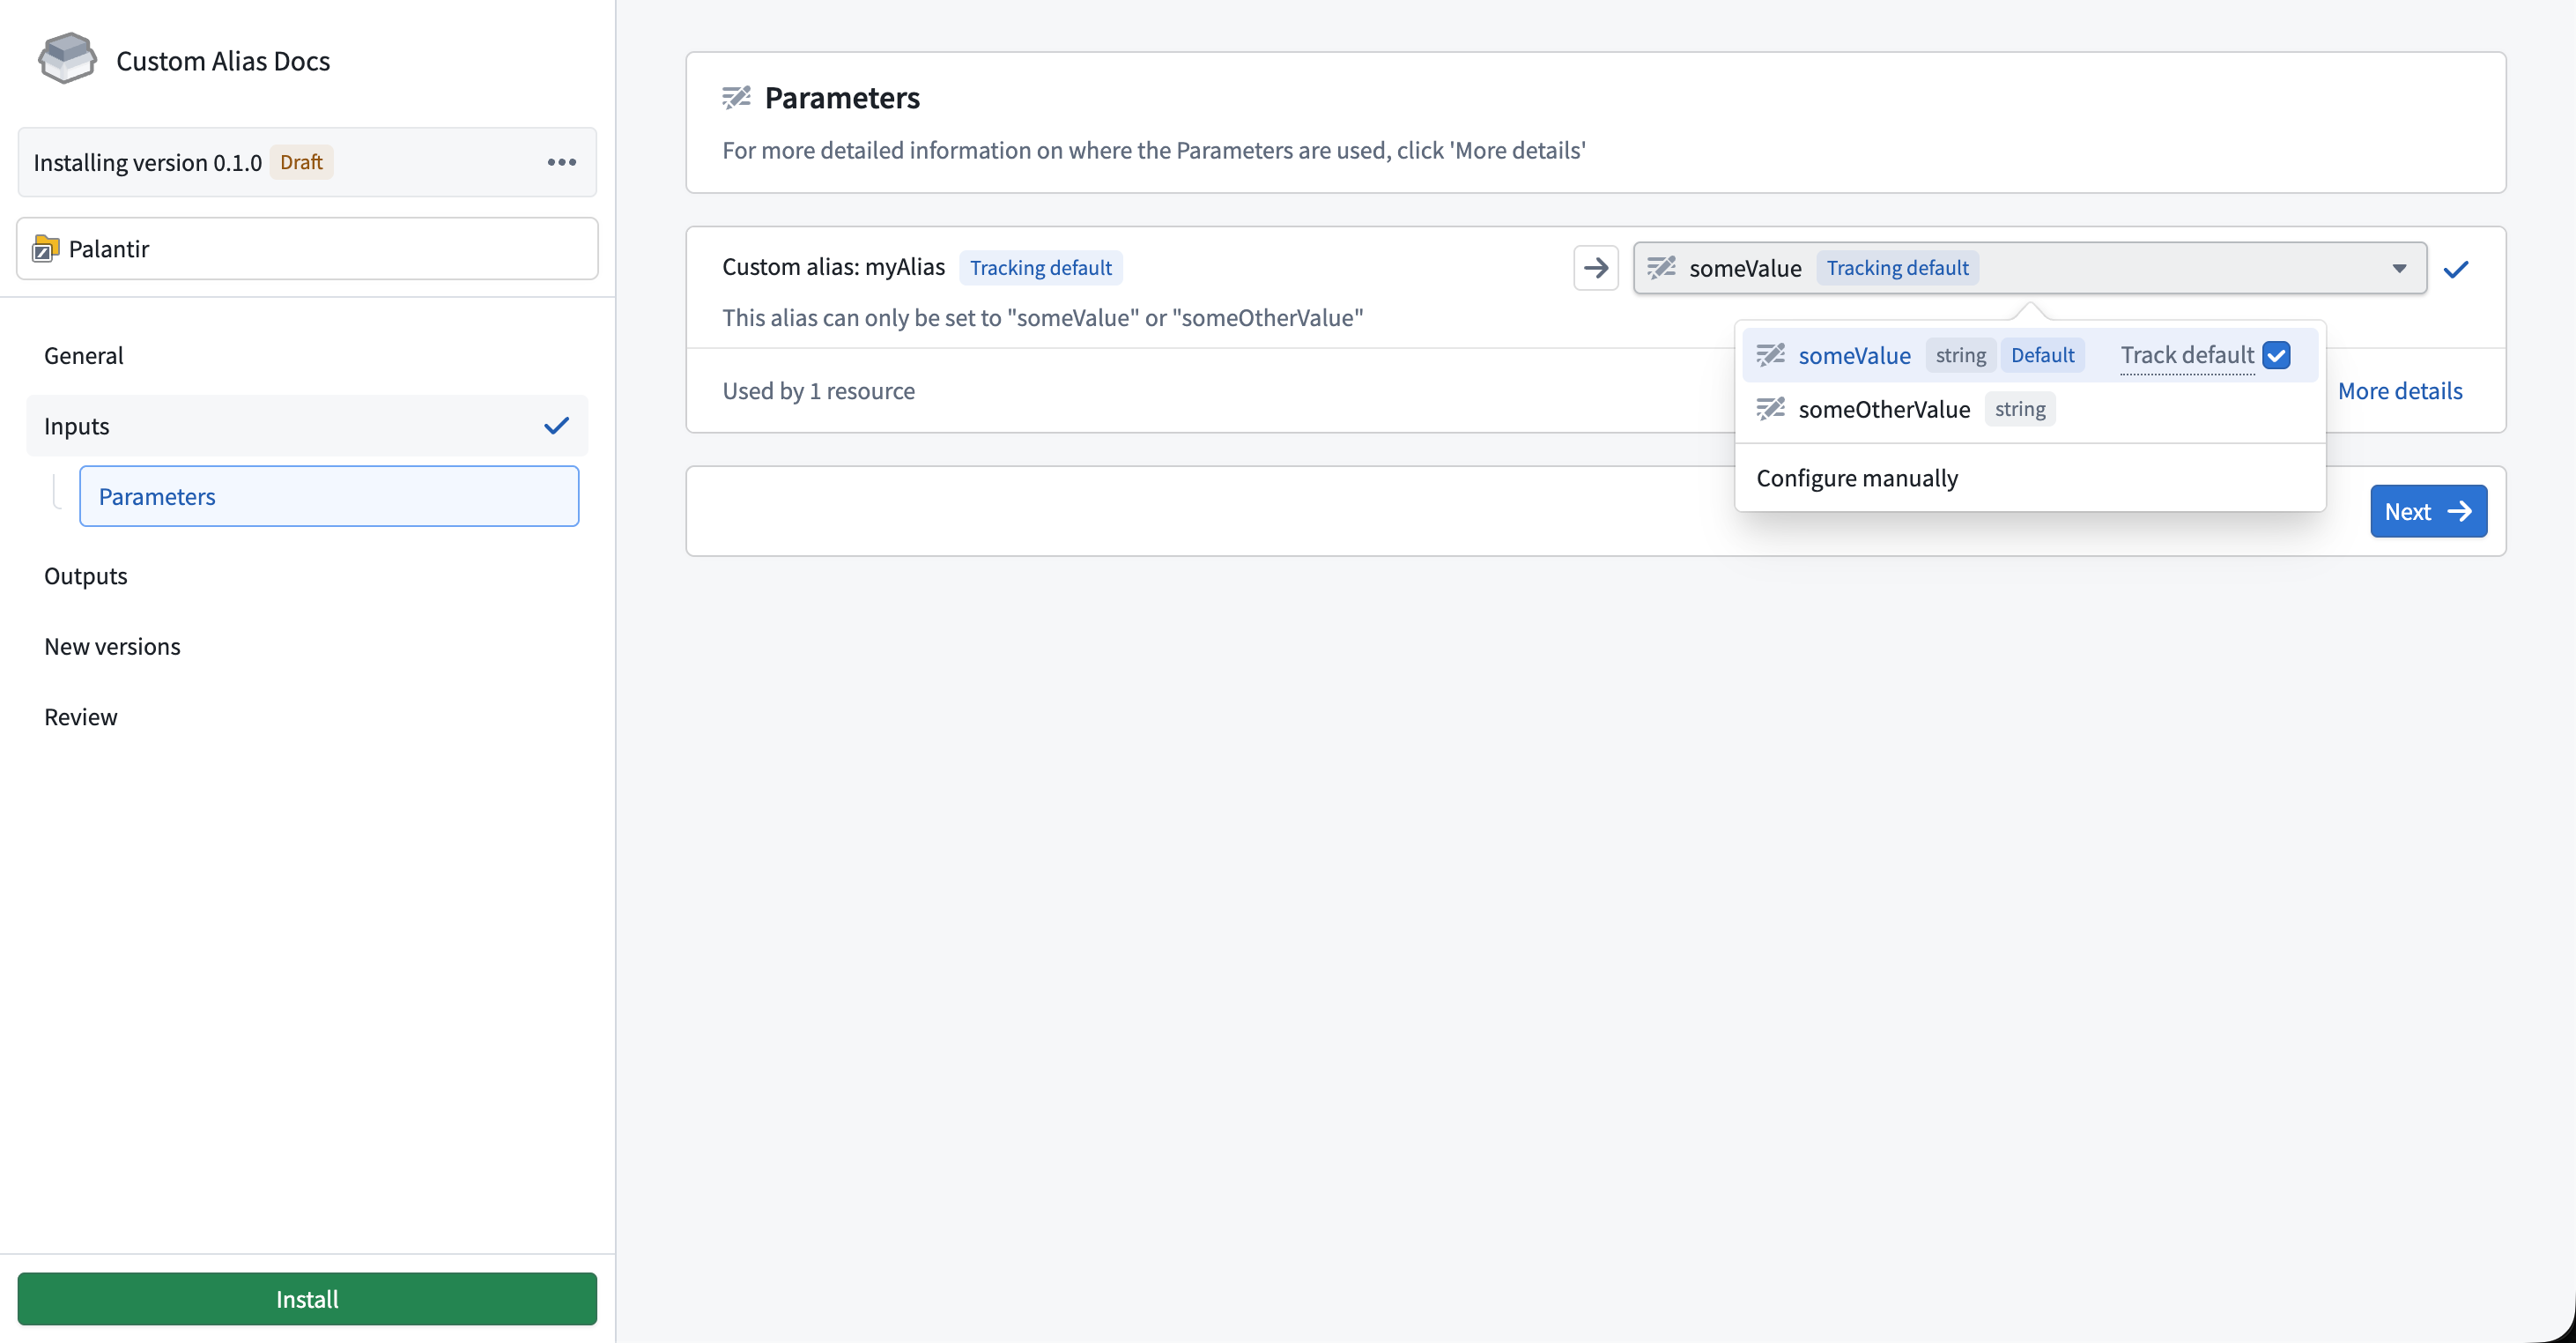Open the Review section

pos(80,716)
